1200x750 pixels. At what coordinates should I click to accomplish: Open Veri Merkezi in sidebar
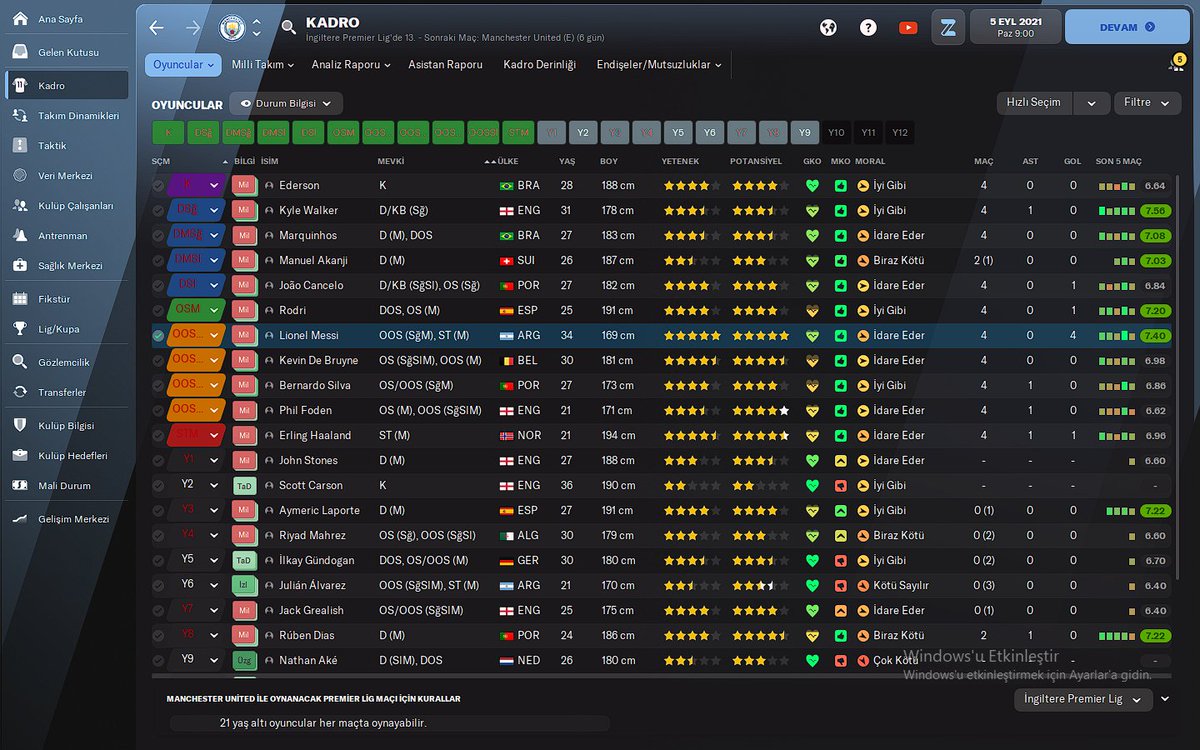[x=67, y=175]
